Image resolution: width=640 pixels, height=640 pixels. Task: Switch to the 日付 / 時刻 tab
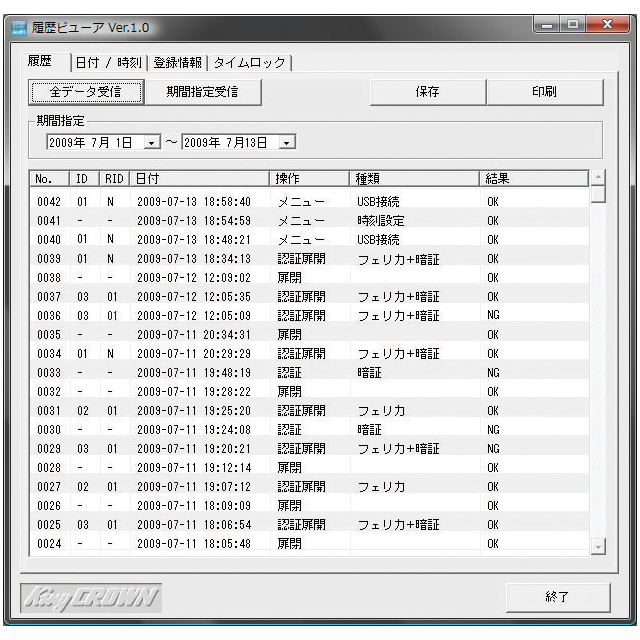point(110,62)
